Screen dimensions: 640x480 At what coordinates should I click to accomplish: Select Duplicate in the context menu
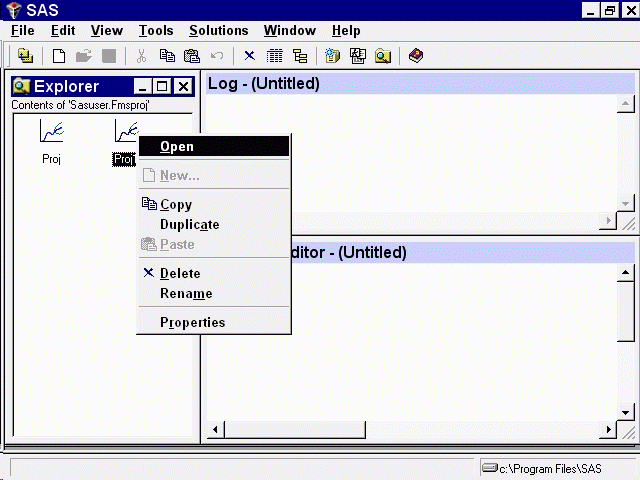(189, 224)
